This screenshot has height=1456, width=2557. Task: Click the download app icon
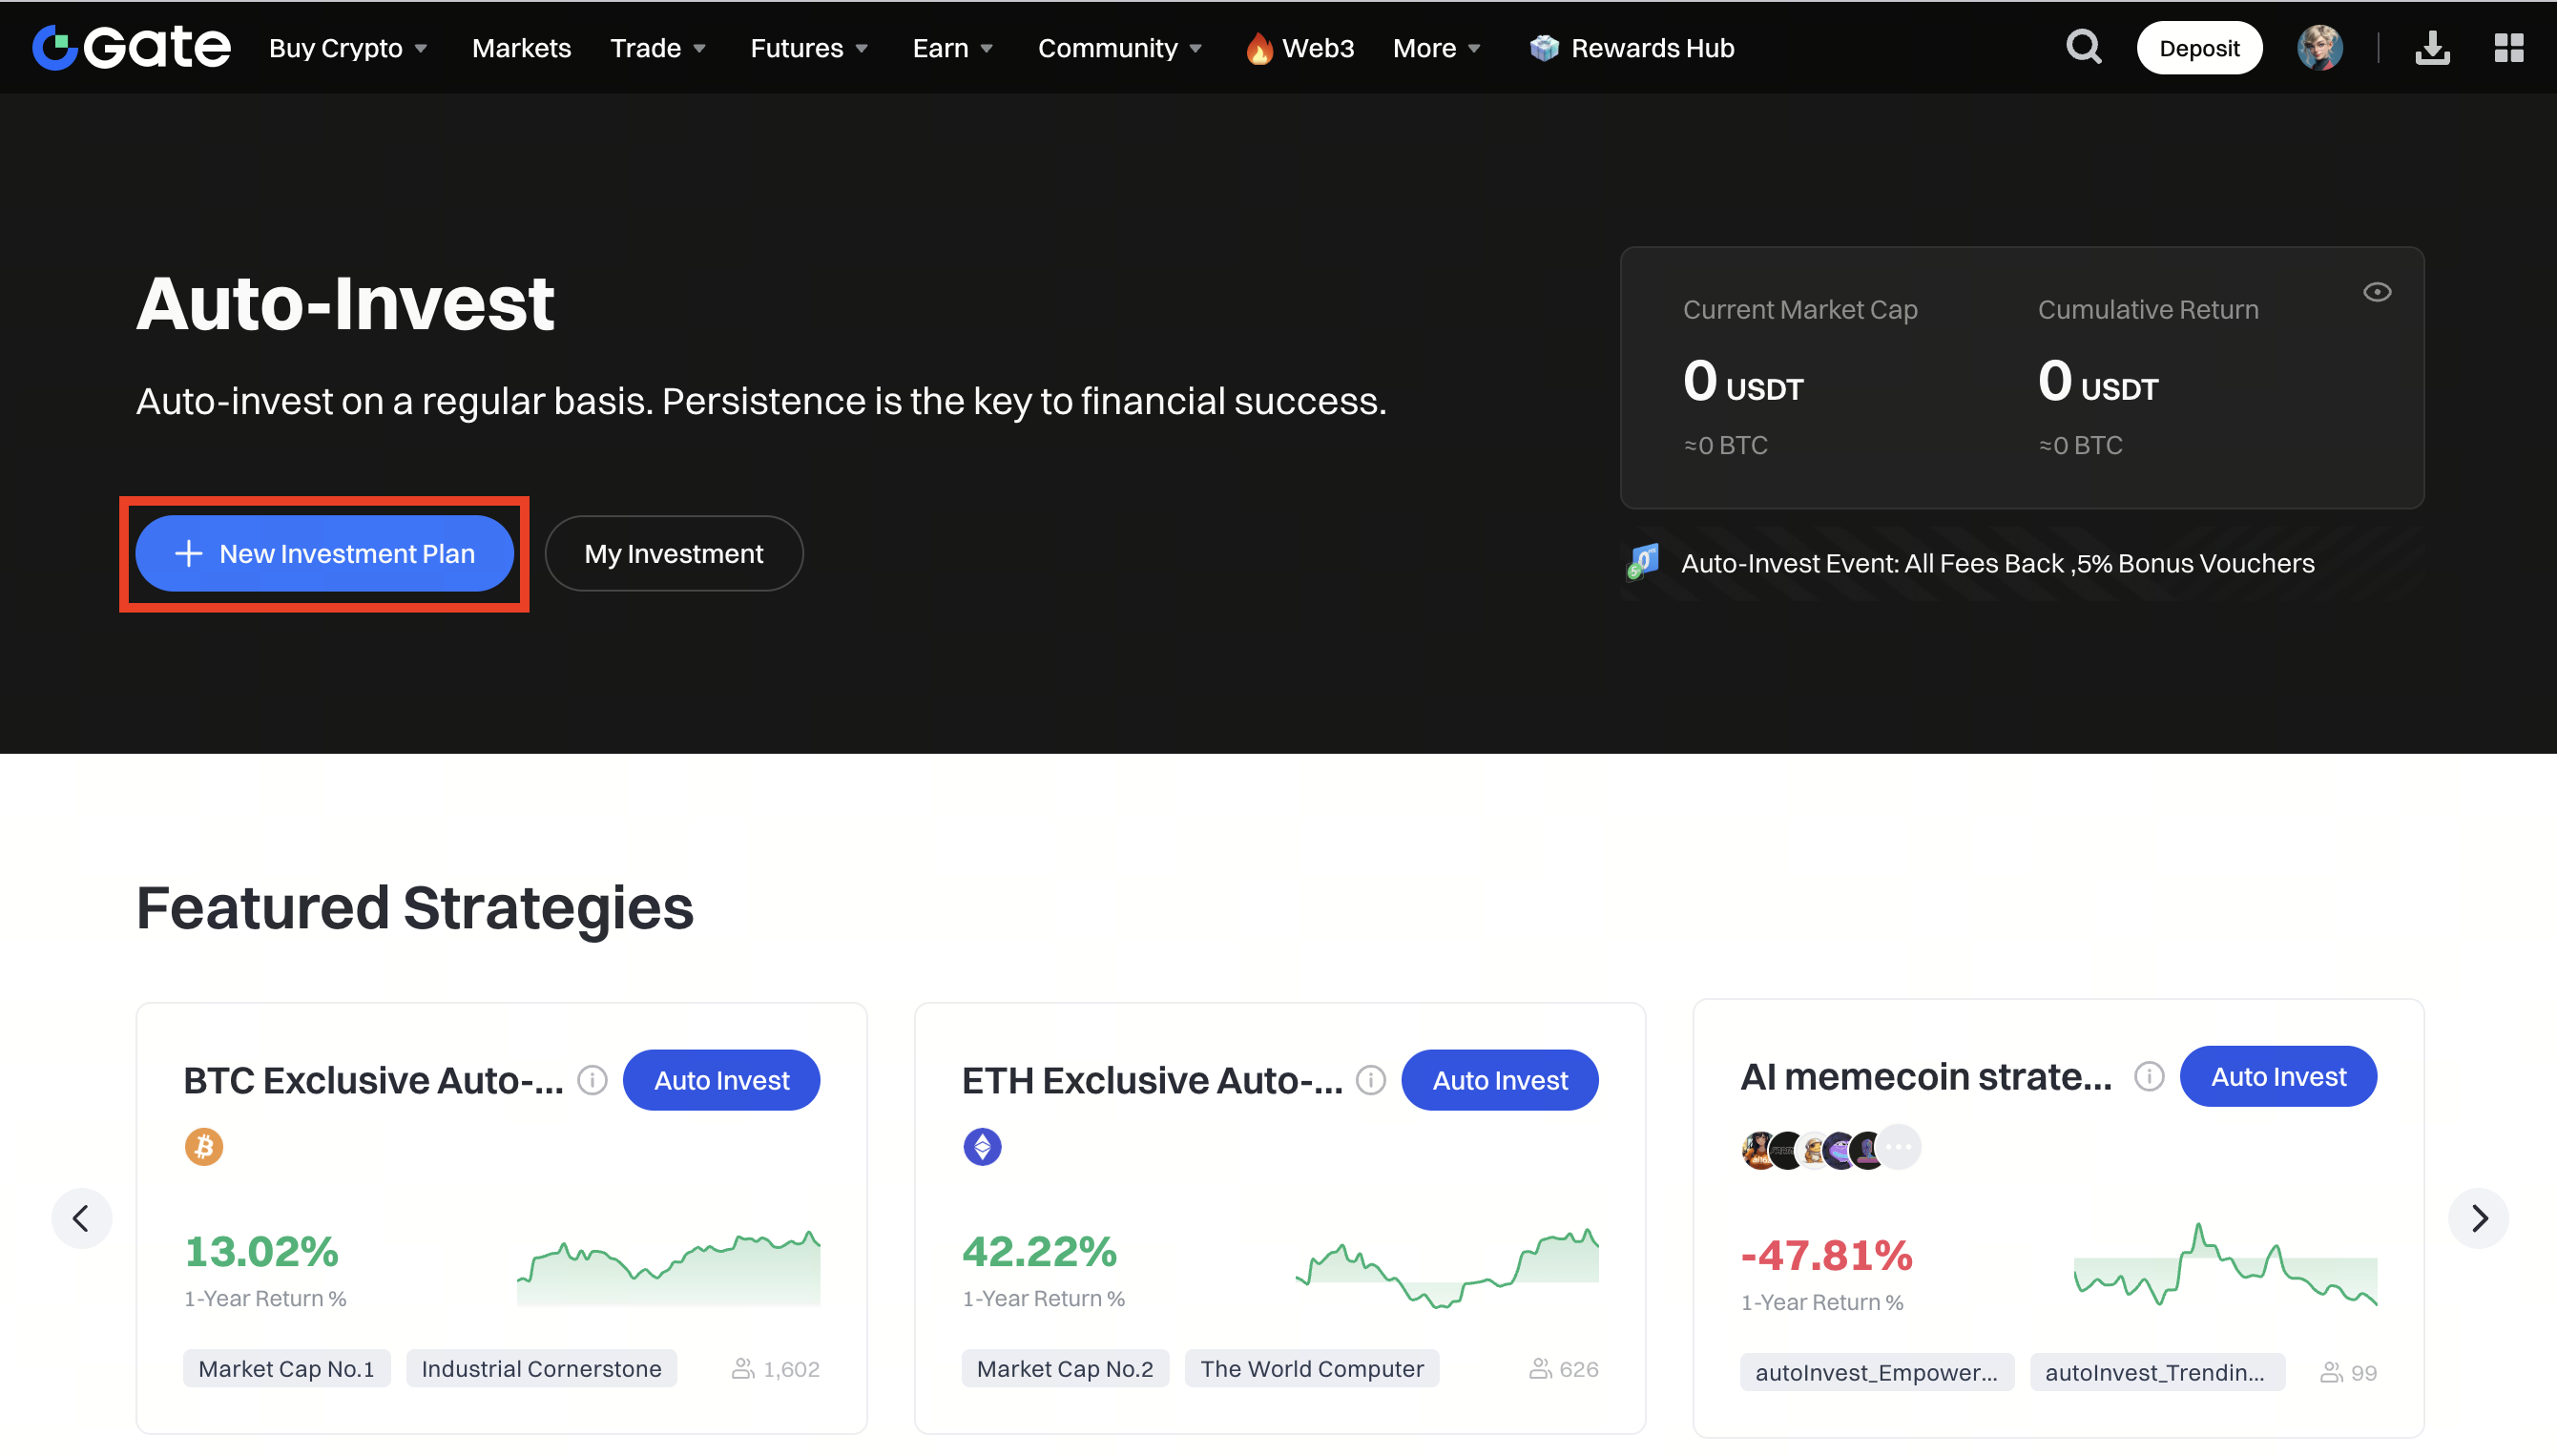[x=2432, y=47]
